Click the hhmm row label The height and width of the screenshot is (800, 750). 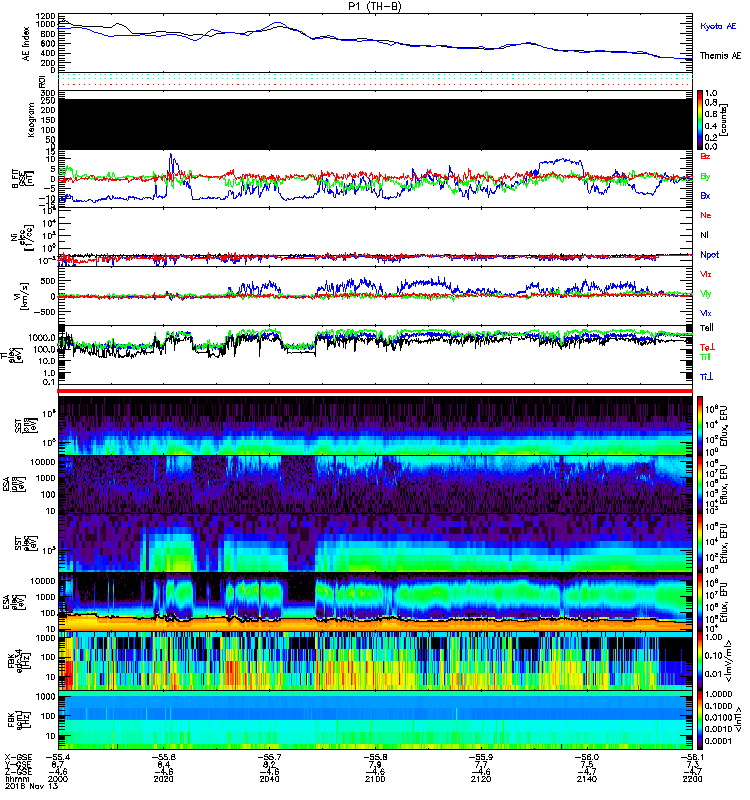(16, 779)
